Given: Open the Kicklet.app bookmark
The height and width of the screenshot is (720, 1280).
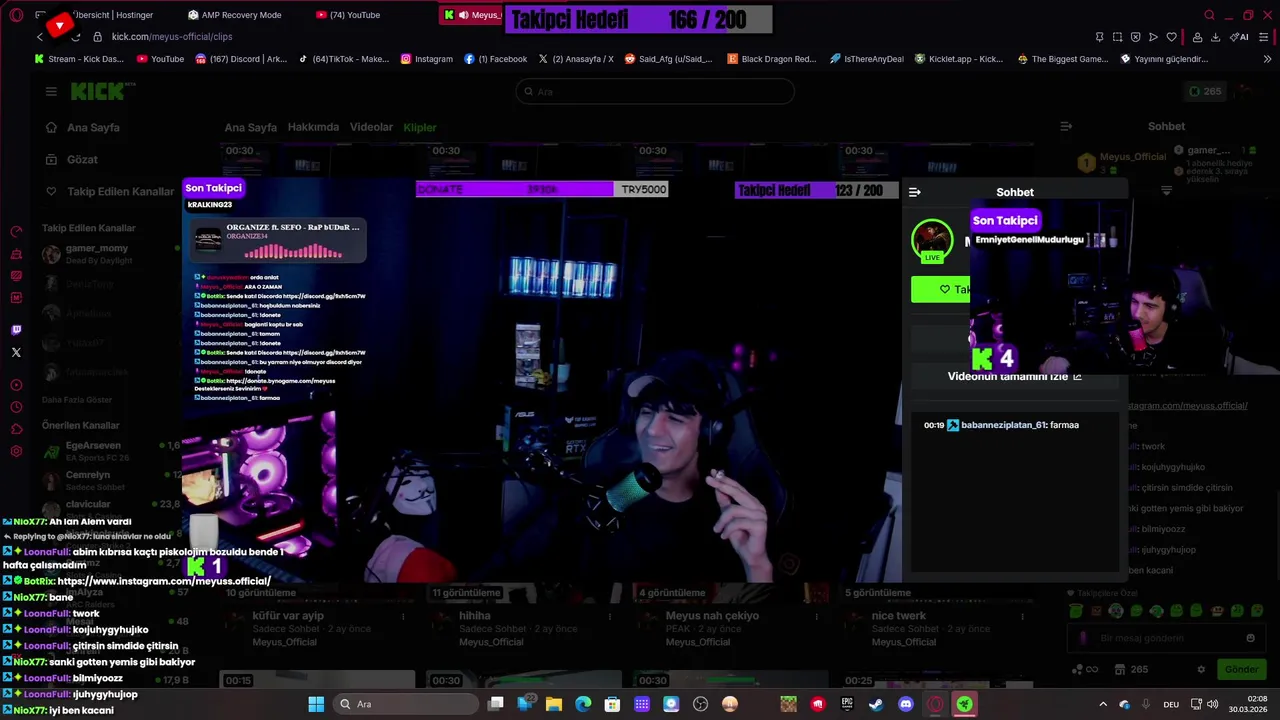Looking at the screenshot, I should tap(959, 59).
